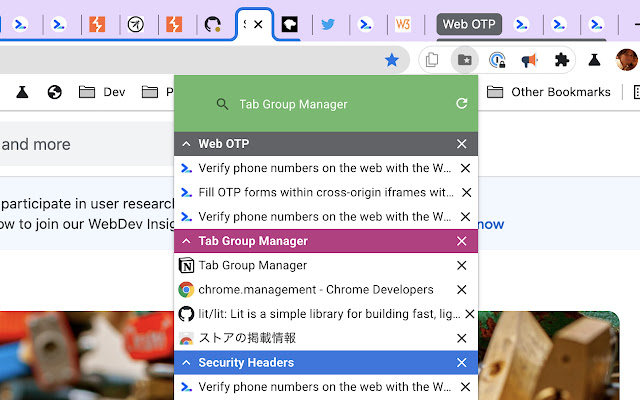Open the Other Bookmarks folder

coord(549,92)
